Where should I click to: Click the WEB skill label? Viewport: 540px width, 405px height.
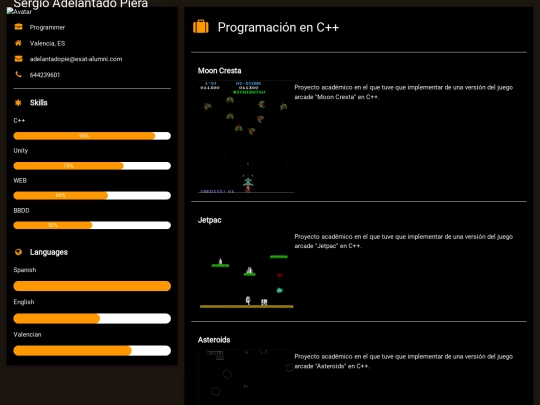click(20, 180)
